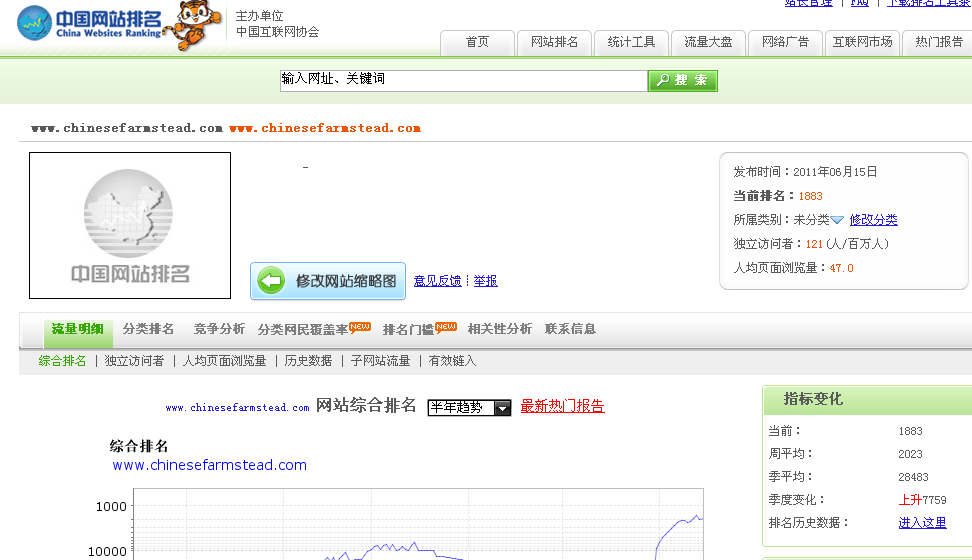Open the 流量大盘 nav tab
The height and width of the screenshot is (560, 972).
click(x=708, y=42)
